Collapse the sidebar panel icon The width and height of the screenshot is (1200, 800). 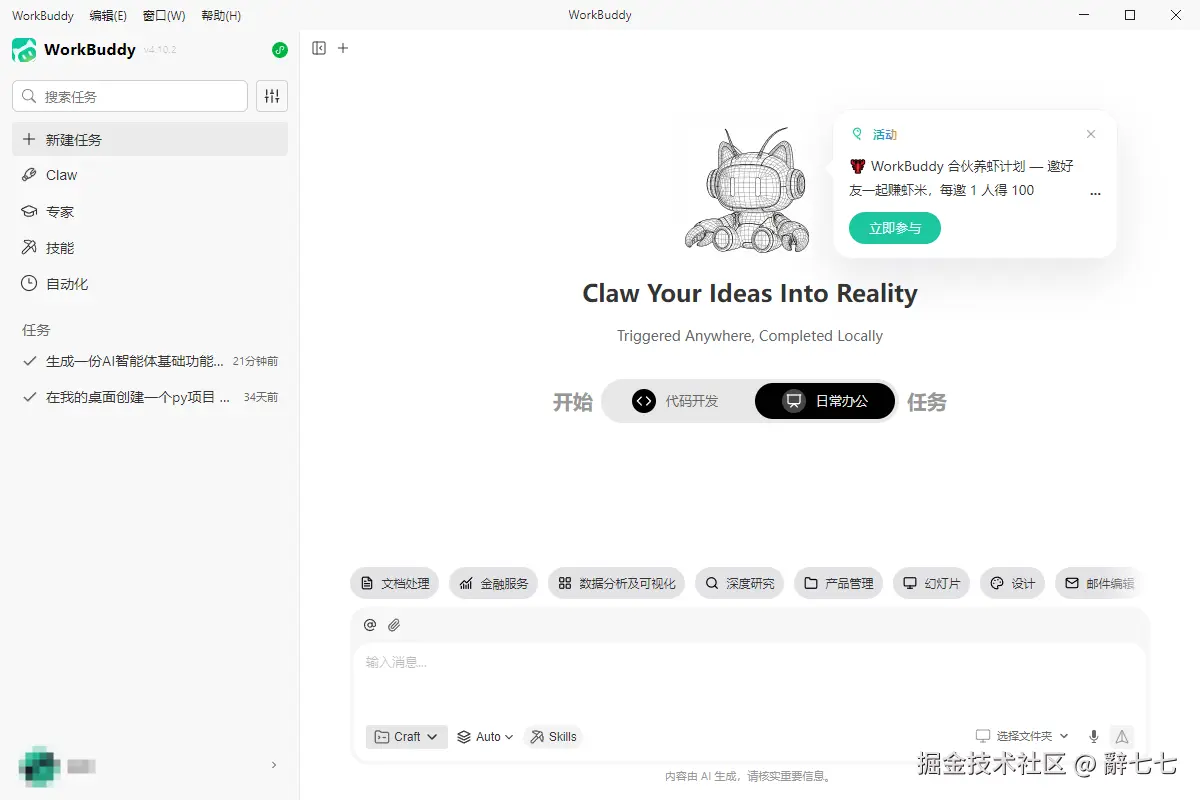(319, 48)
